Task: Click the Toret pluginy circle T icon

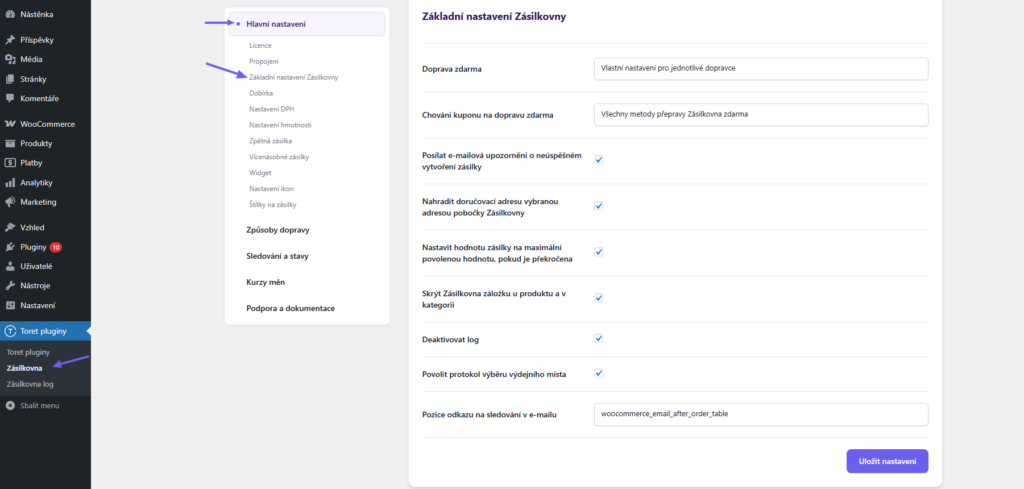Action: coord(10,331)
